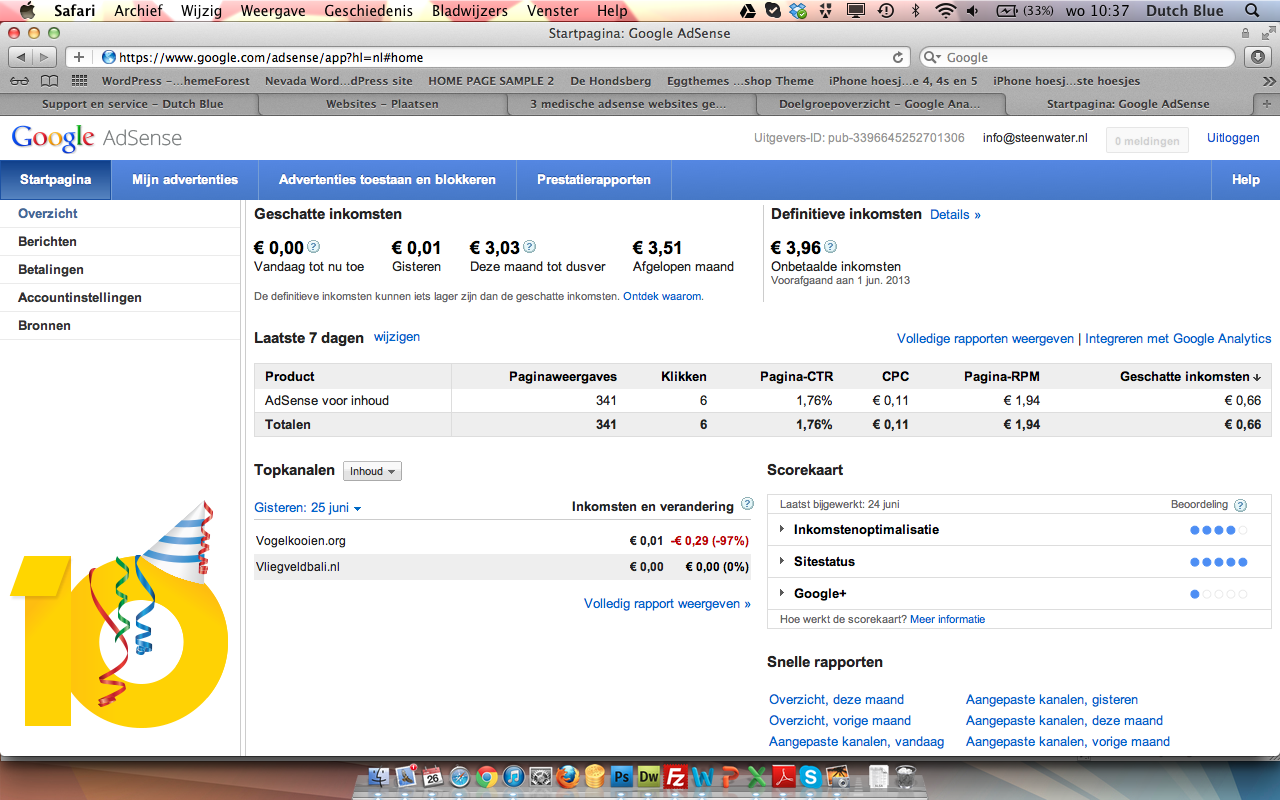Viewport: 1280px width, 800px height.
Task: Click help icon next to Deze maand amount
Action: point(530,247)
